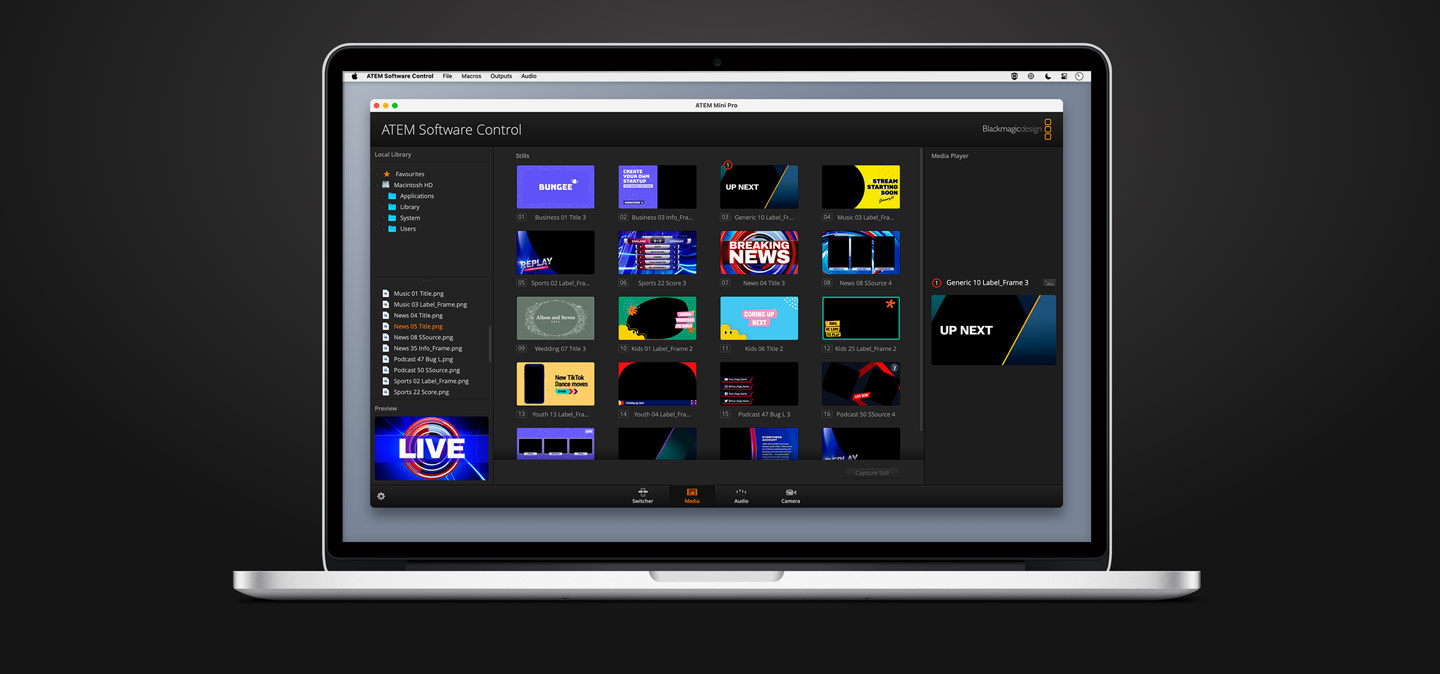The width and height of the screenshot is (1440, 674).
Task: Open the Macros menu
Action: pyautogui.click(x=471, y=75)
